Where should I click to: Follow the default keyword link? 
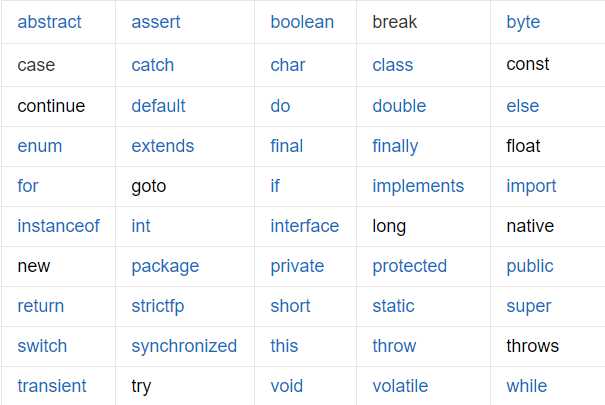158,106
